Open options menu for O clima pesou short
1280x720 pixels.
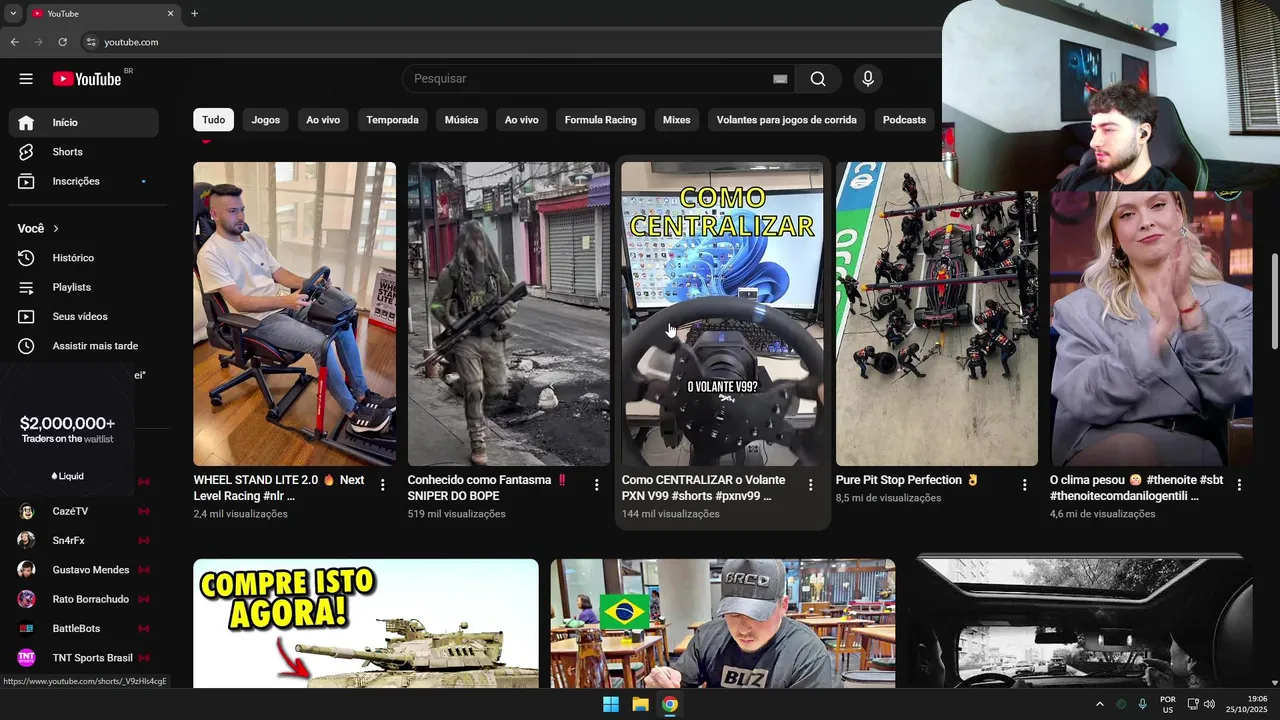point(1240,485)
